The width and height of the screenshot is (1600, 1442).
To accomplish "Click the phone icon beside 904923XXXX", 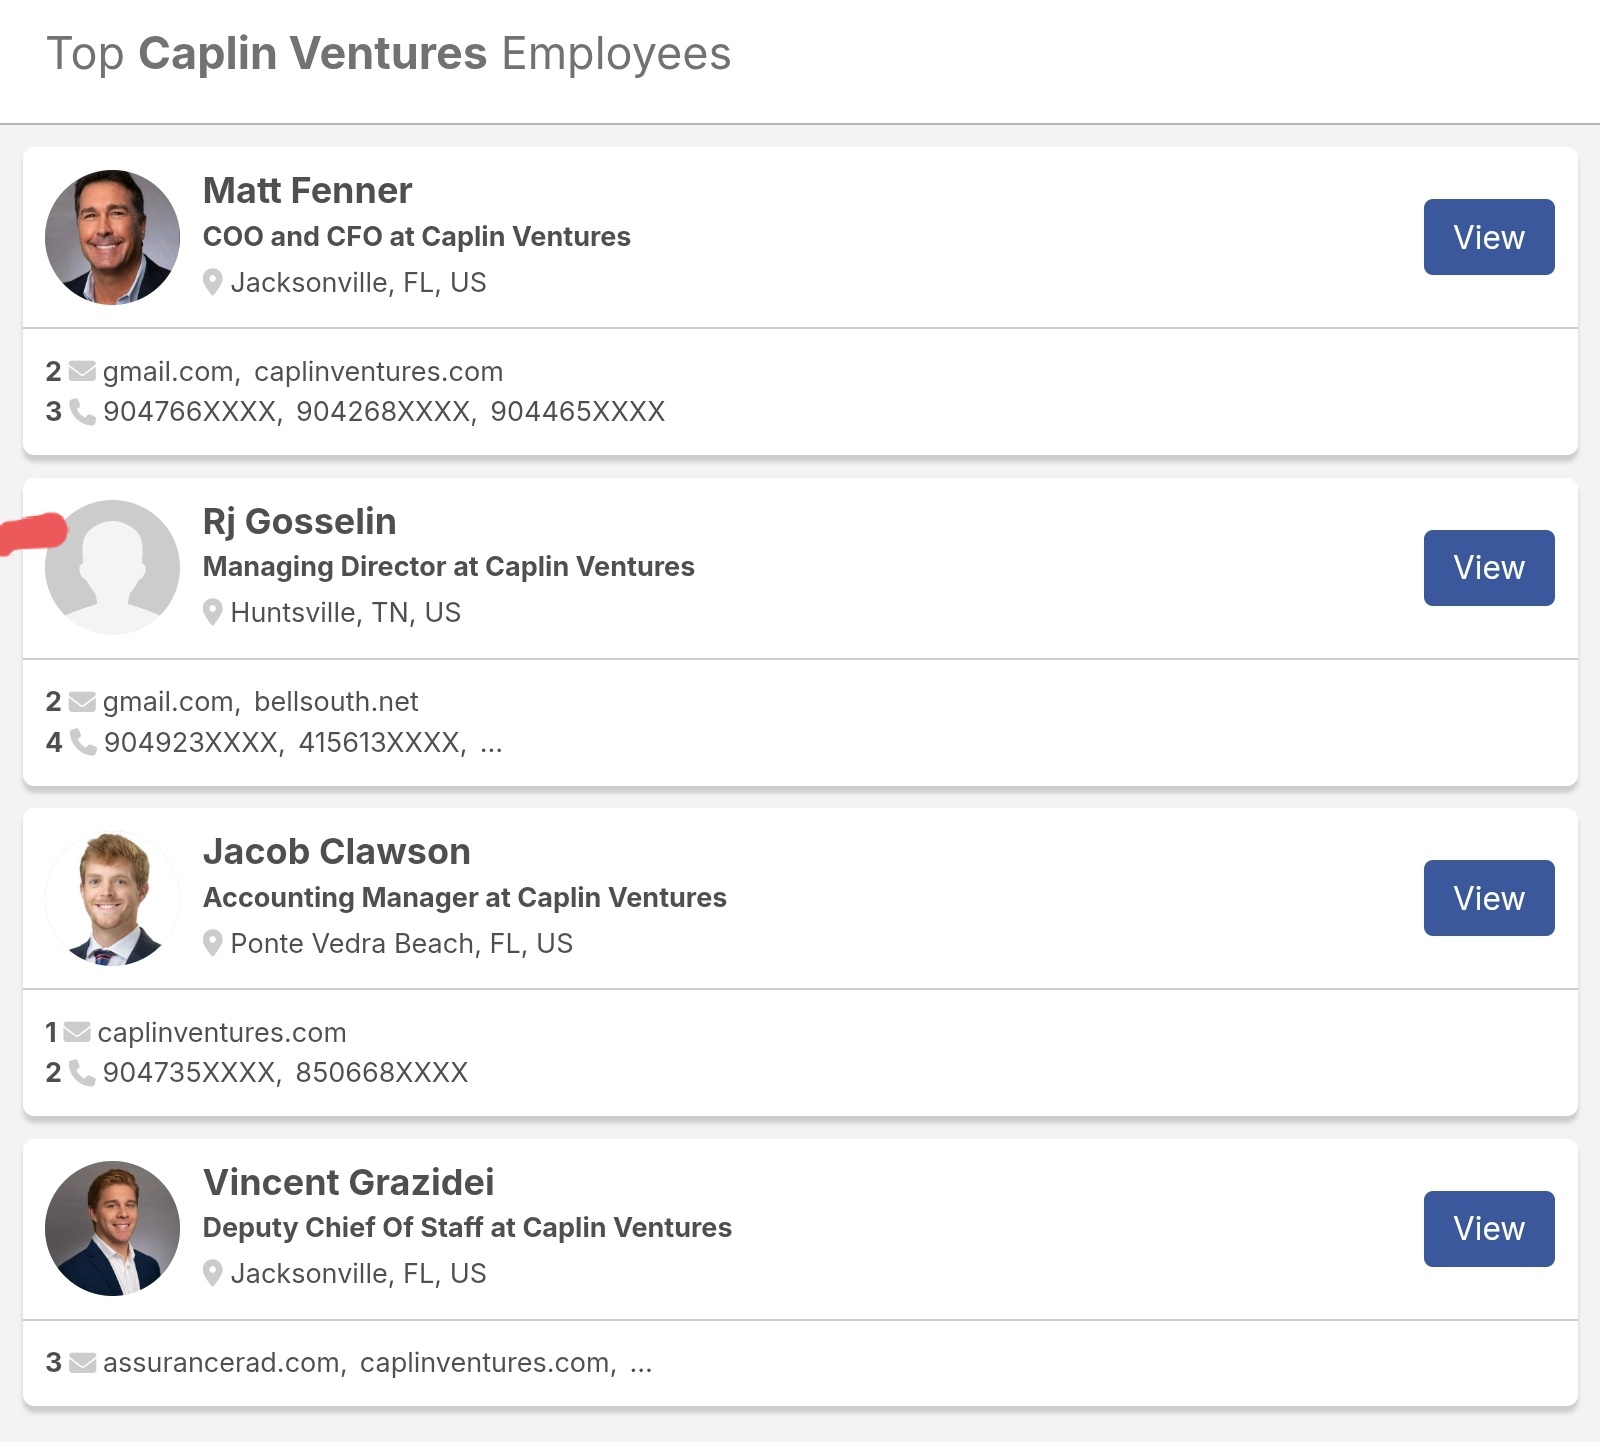I will pos(82,742).
